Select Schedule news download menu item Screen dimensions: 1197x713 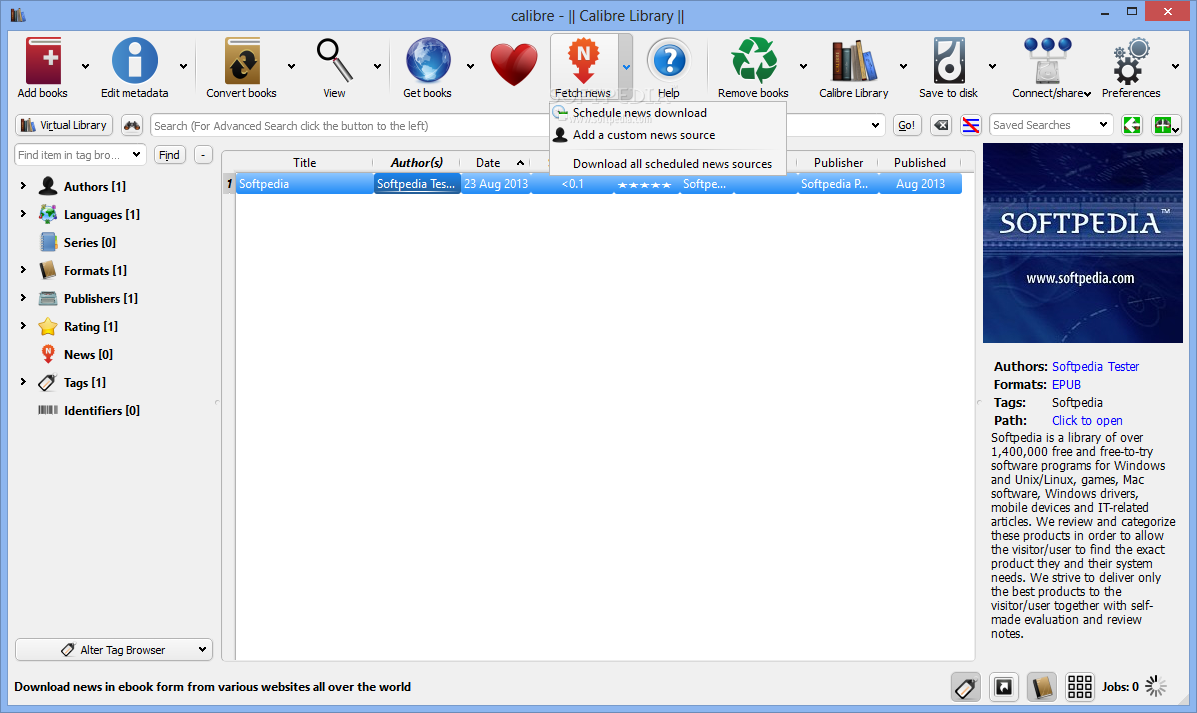(x=668, y=112)
